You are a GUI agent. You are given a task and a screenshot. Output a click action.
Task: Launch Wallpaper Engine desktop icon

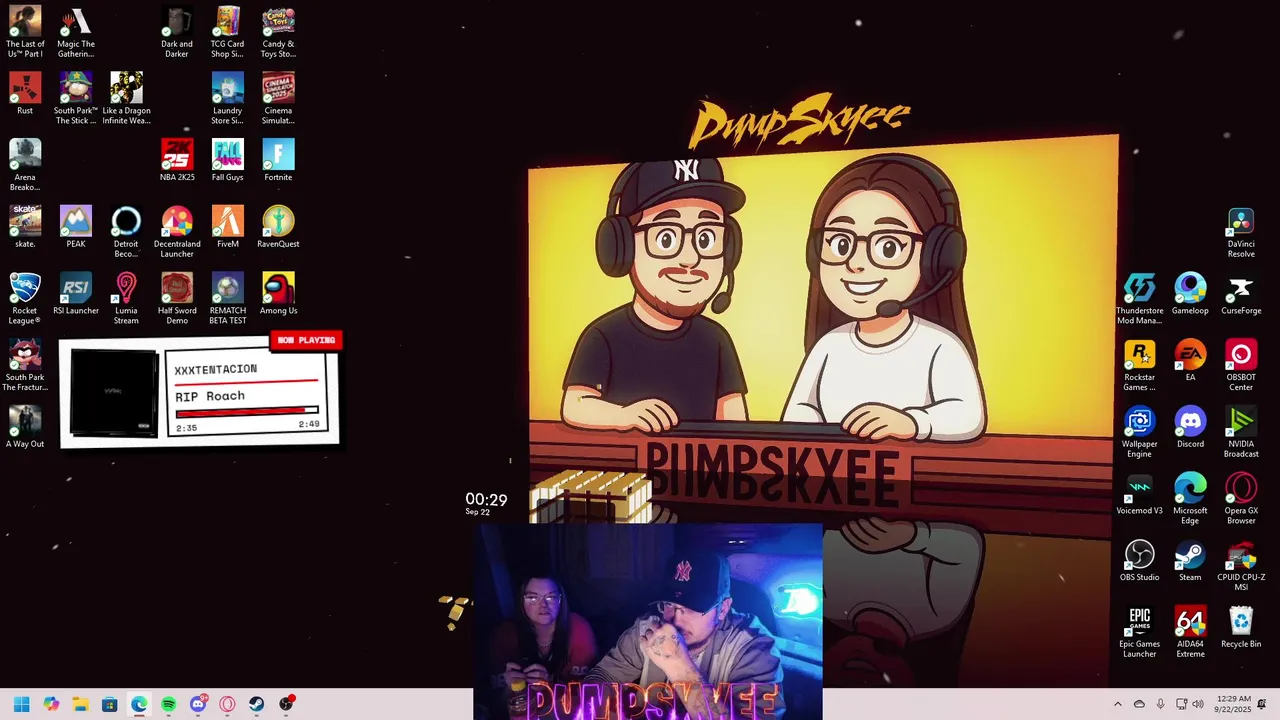(1139, 432)
